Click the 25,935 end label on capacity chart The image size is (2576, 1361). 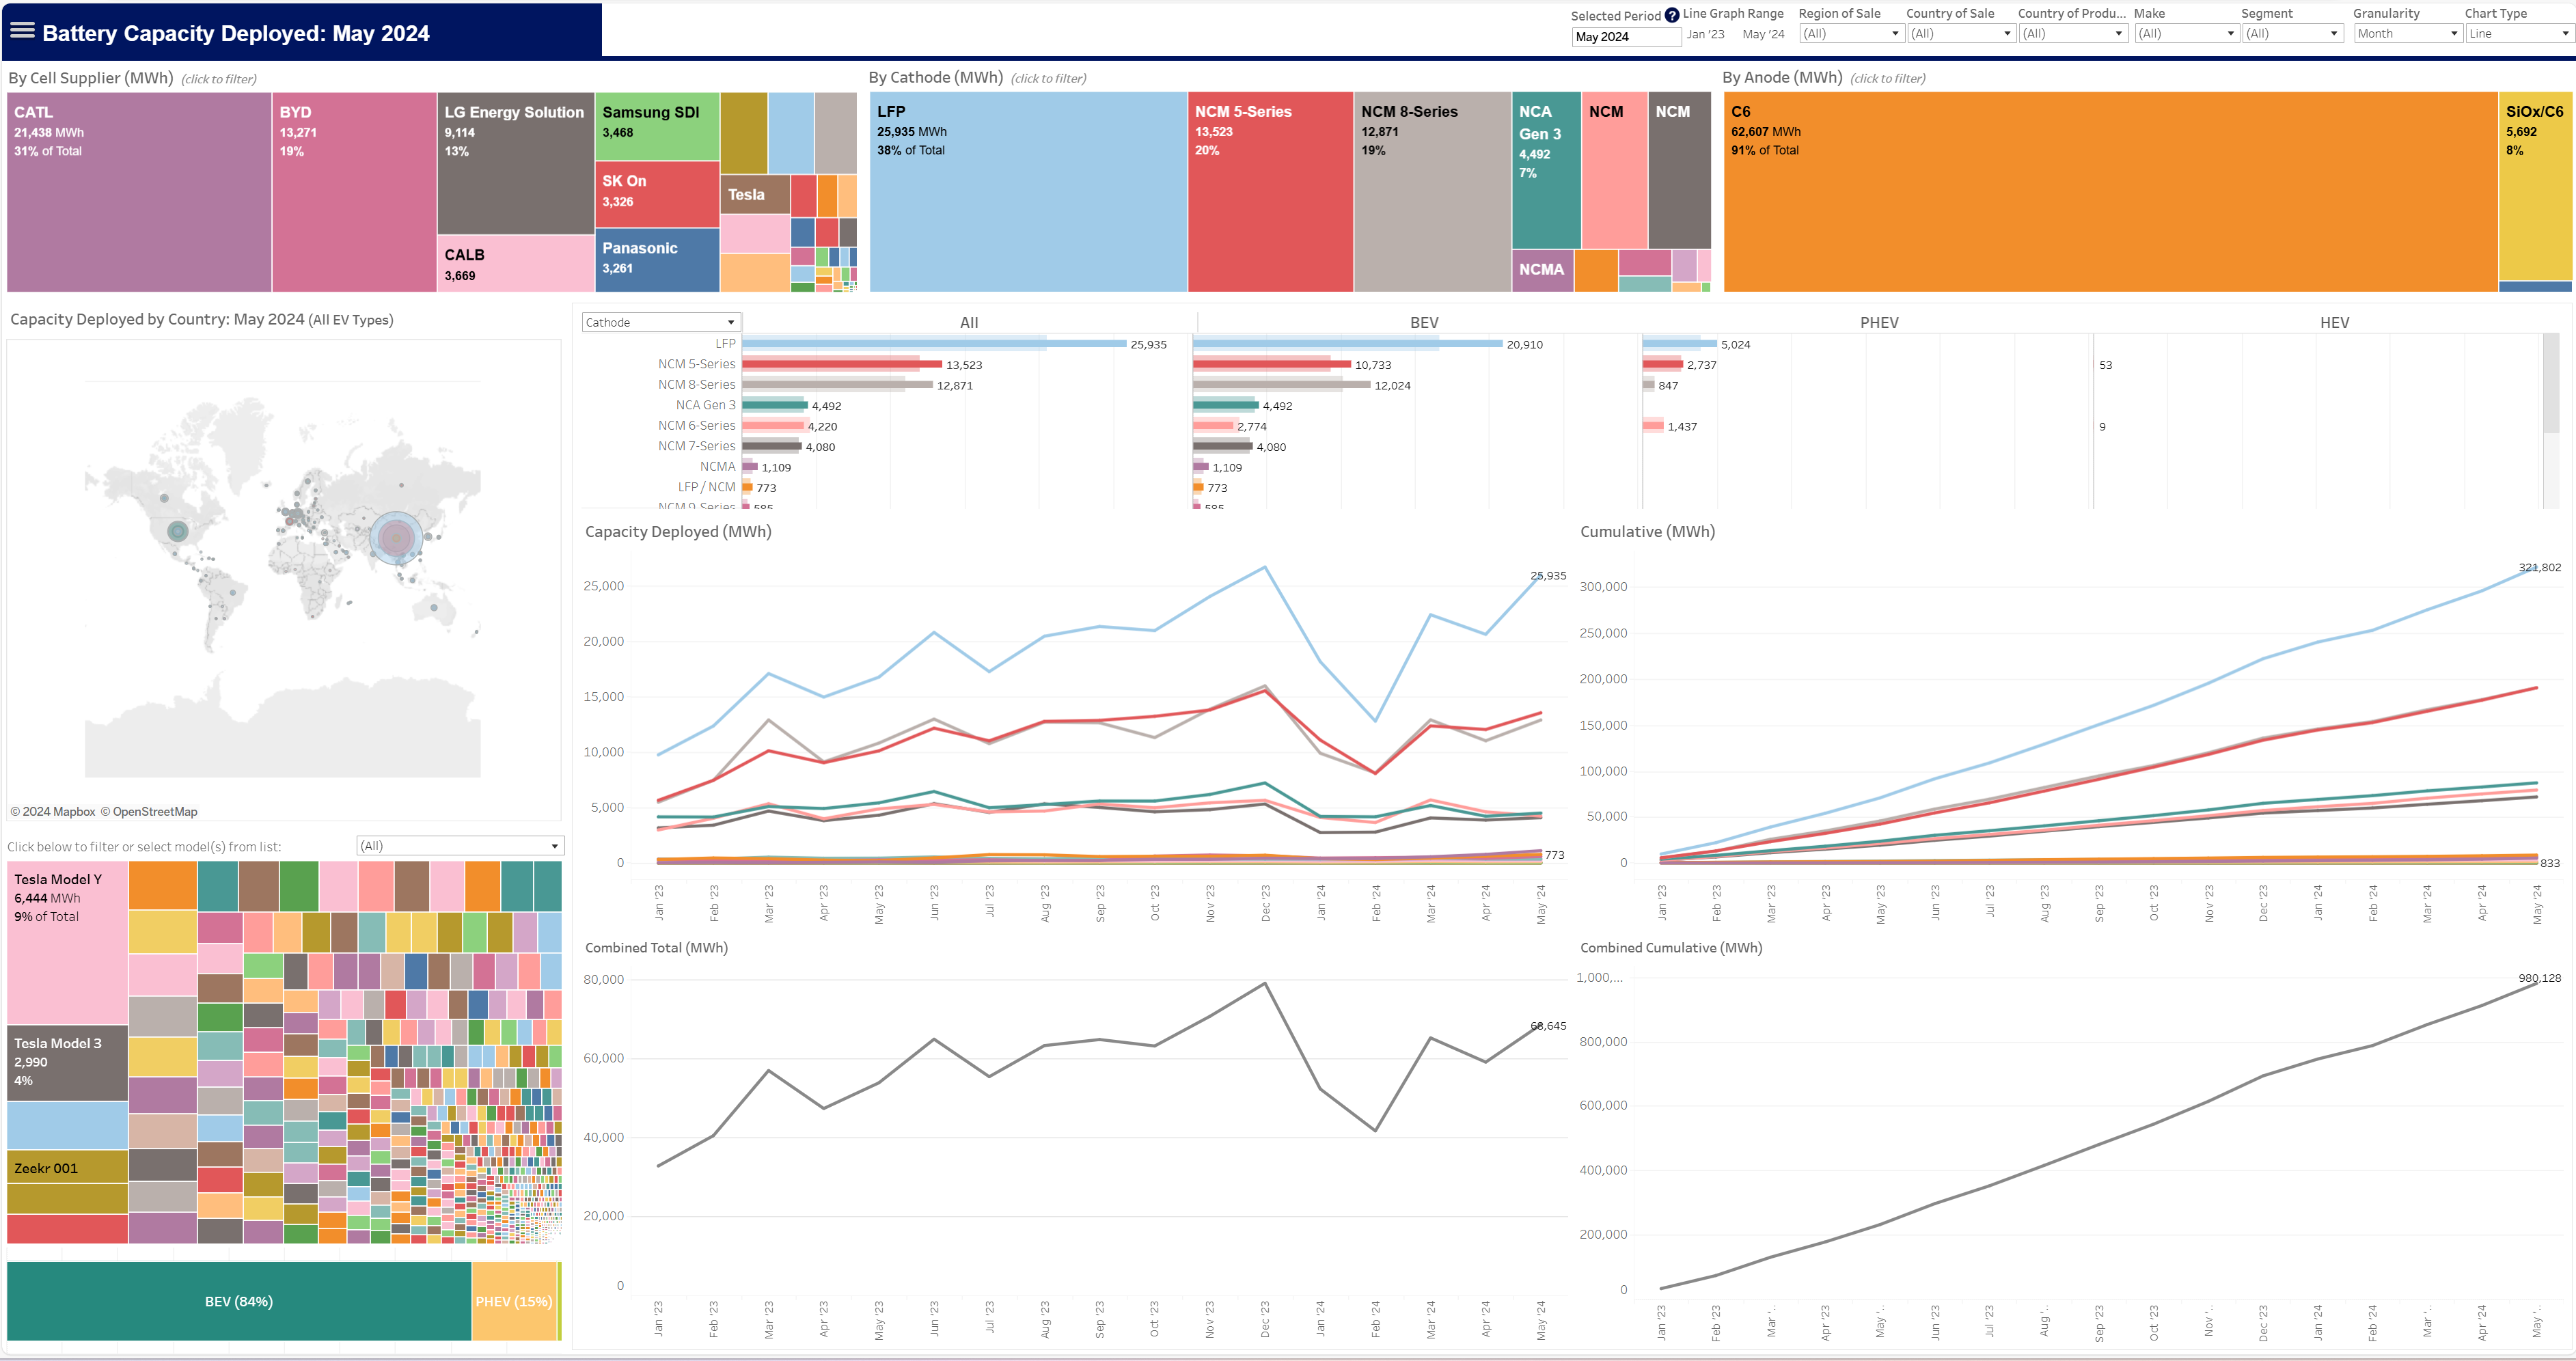tap(1548, 575)
